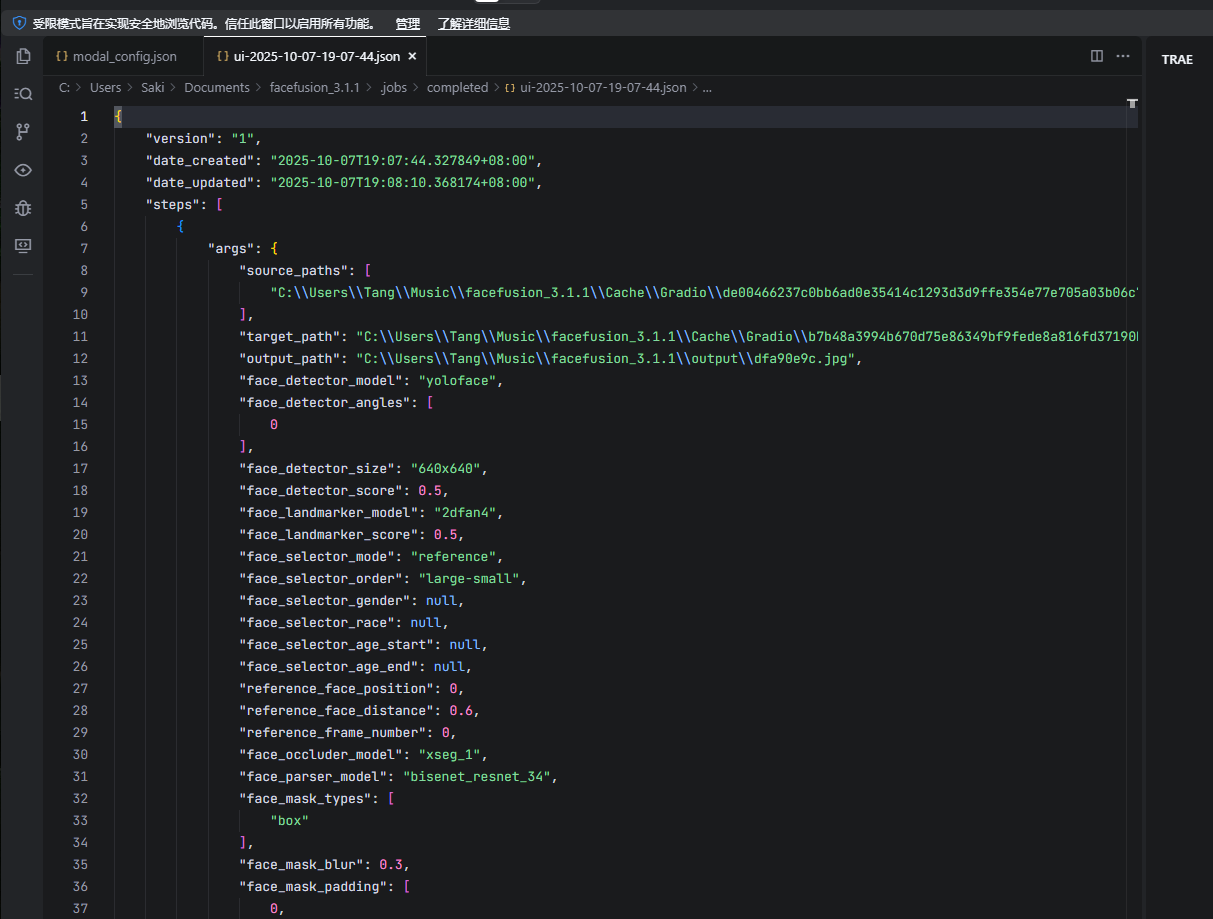Click the "face_detector_angles" key
Image resolution: width=1213 pixels, height=919 pixels.
tap(328, 402)
